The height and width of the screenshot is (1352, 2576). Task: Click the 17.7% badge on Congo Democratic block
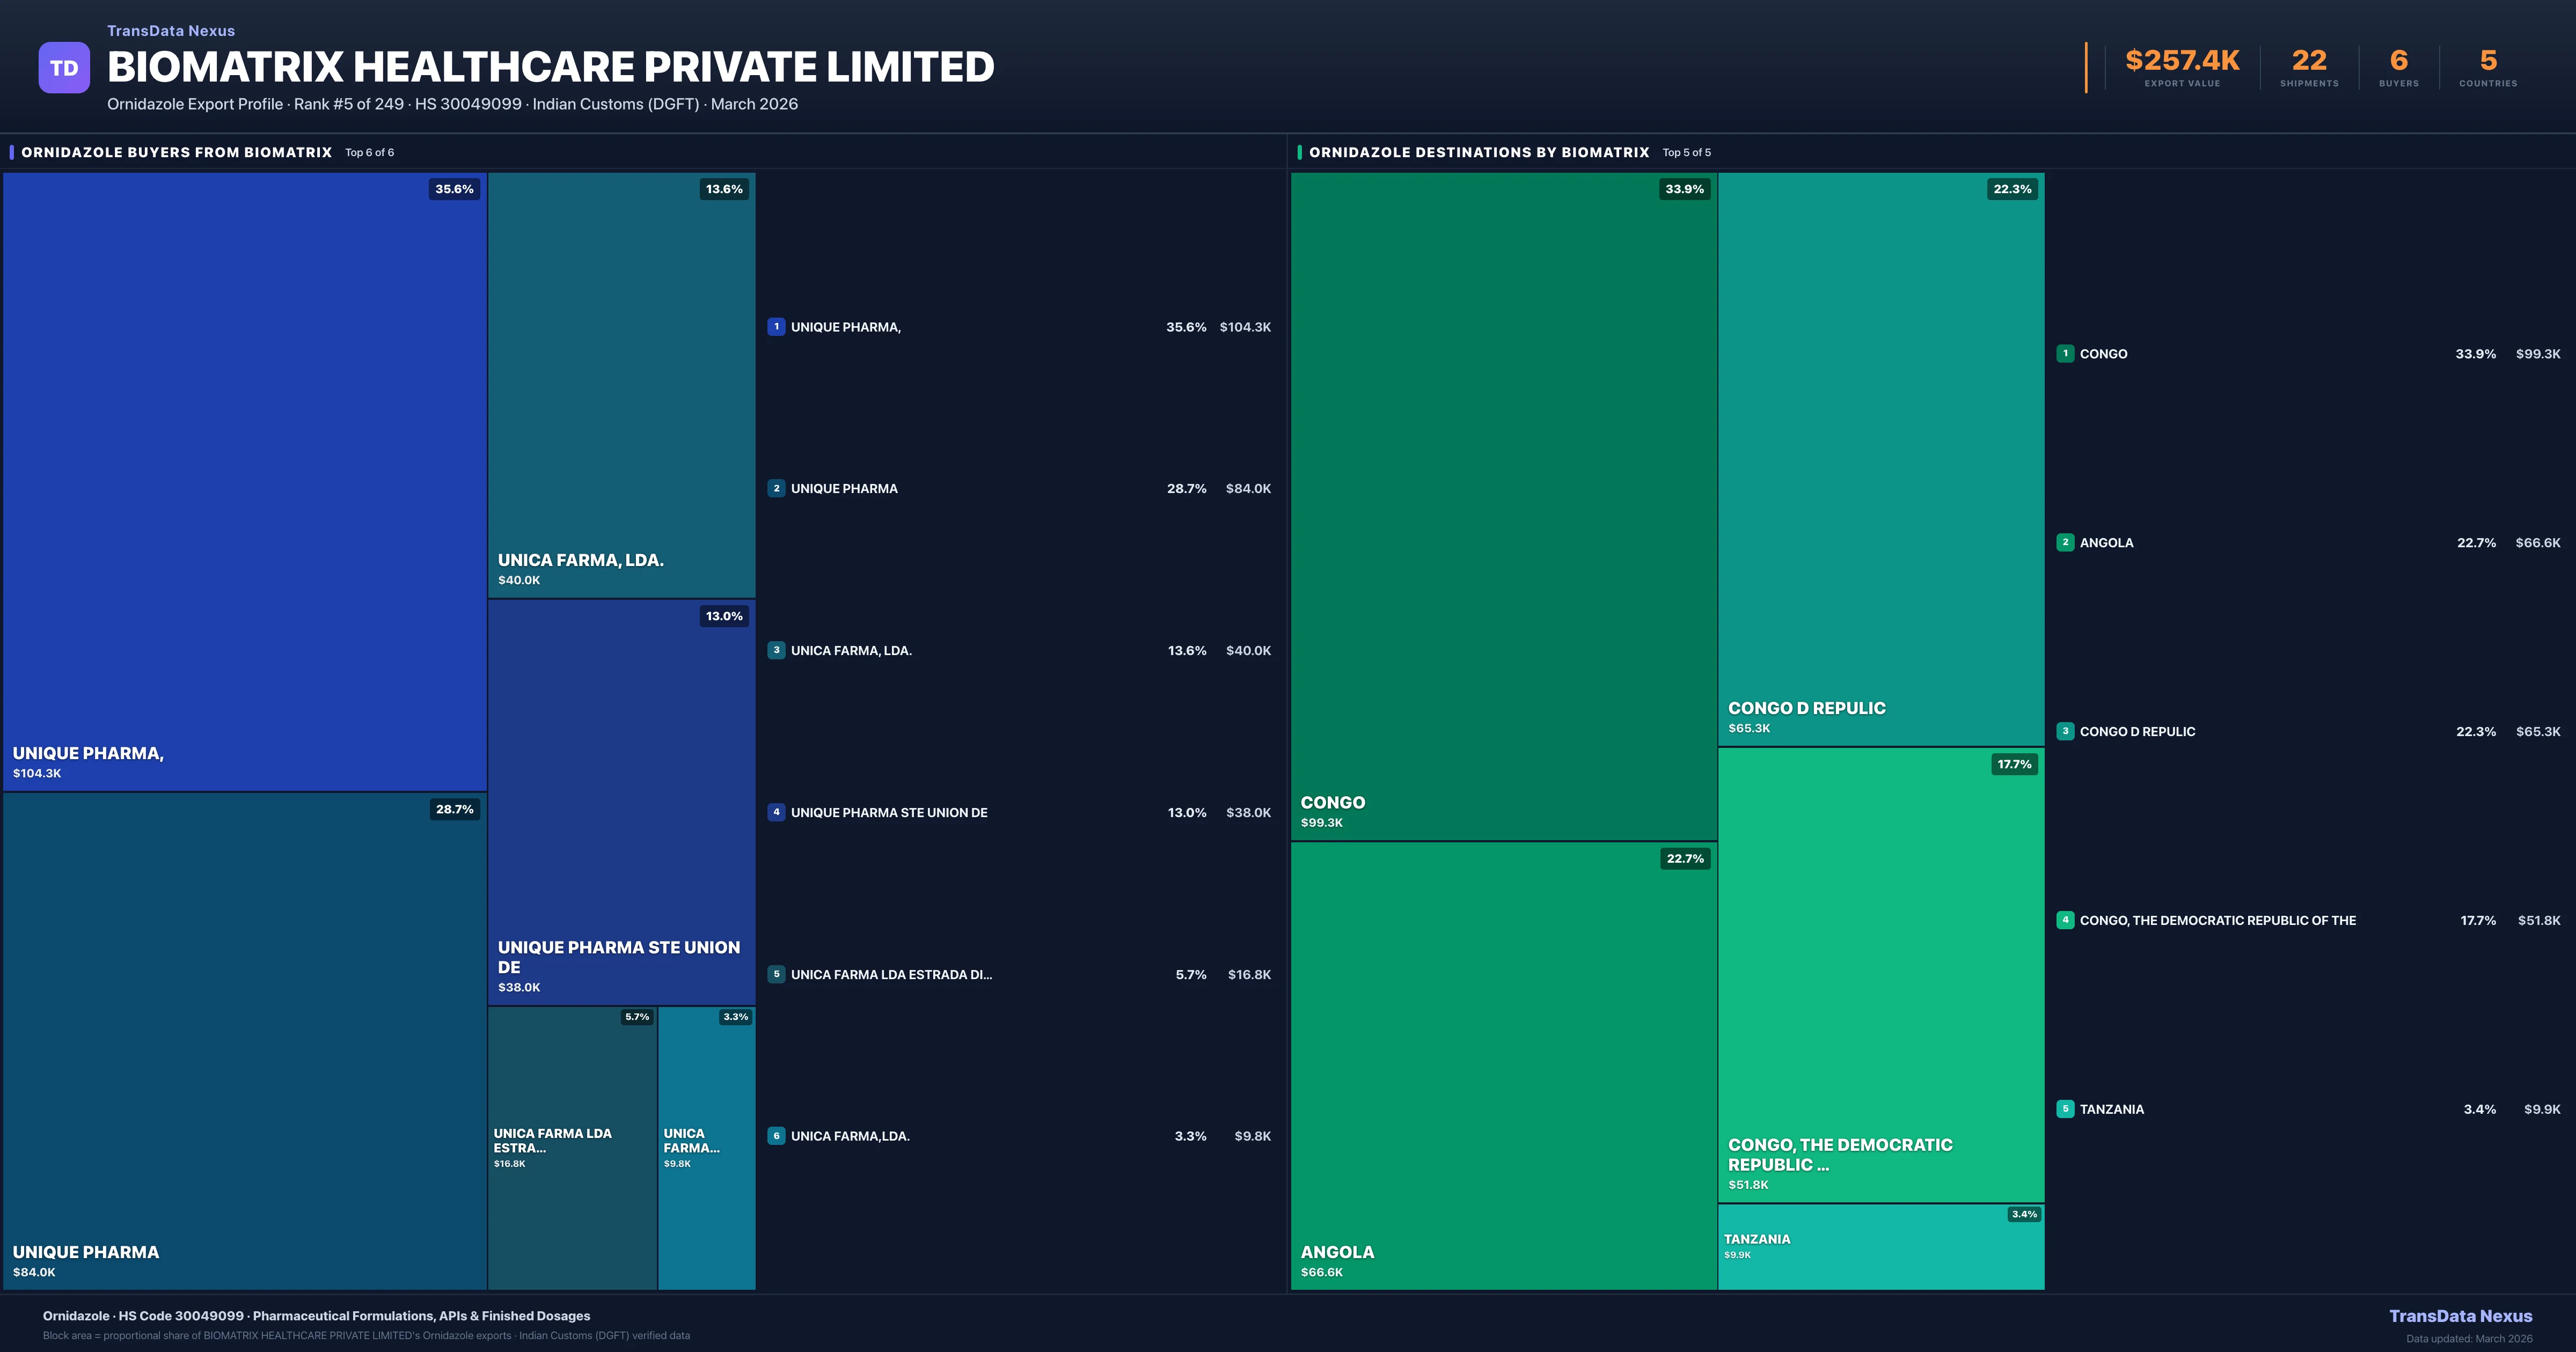pyautogui.click(x=2014, y=764)
